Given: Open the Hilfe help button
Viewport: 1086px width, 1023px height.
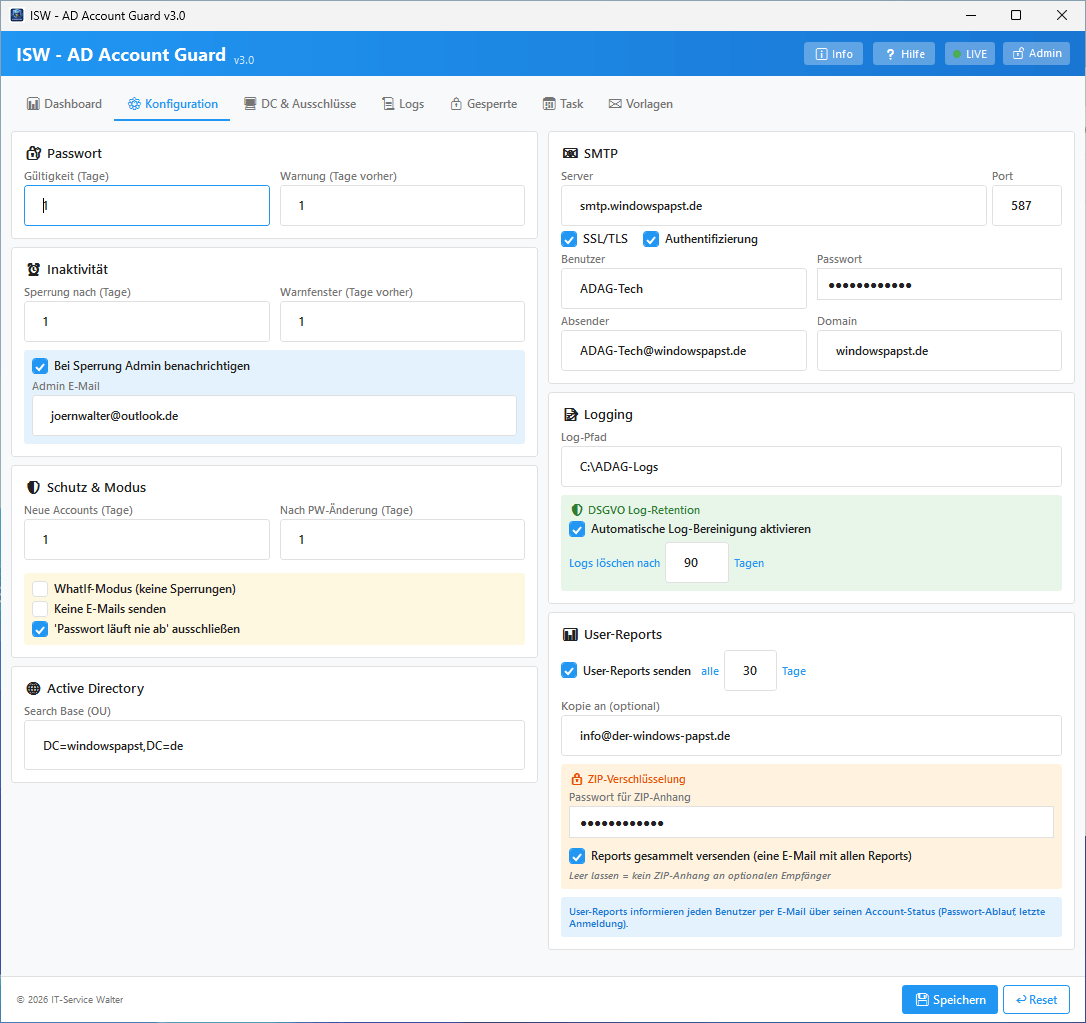Looking at the screenshot, I should 903,54.
